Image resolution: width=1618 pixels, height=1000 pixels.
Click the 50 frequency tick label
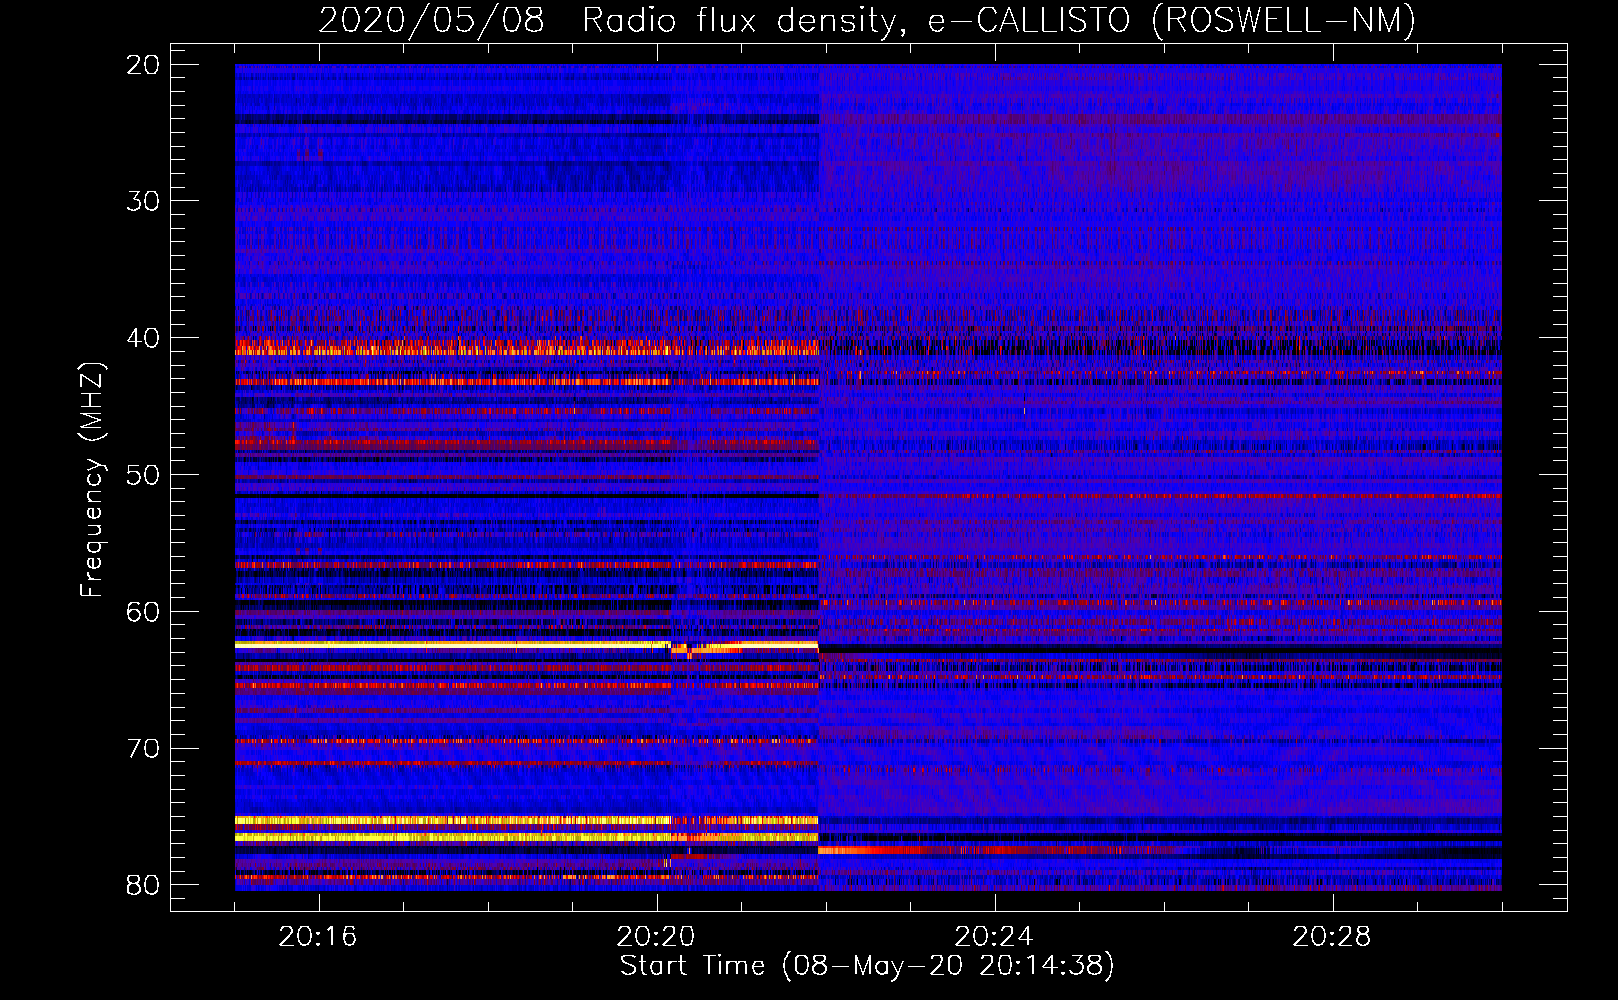pos(143,475)
